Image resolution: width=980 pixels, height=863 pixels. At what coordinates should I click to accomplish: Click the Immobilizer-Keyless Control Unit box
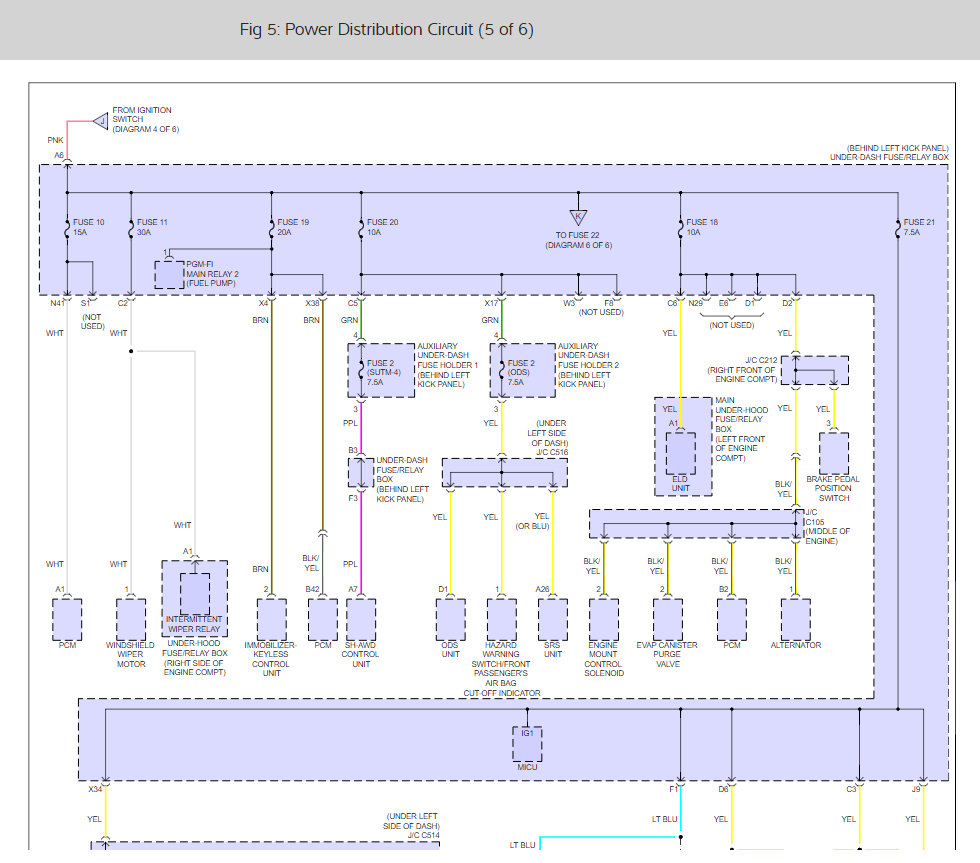272,620
